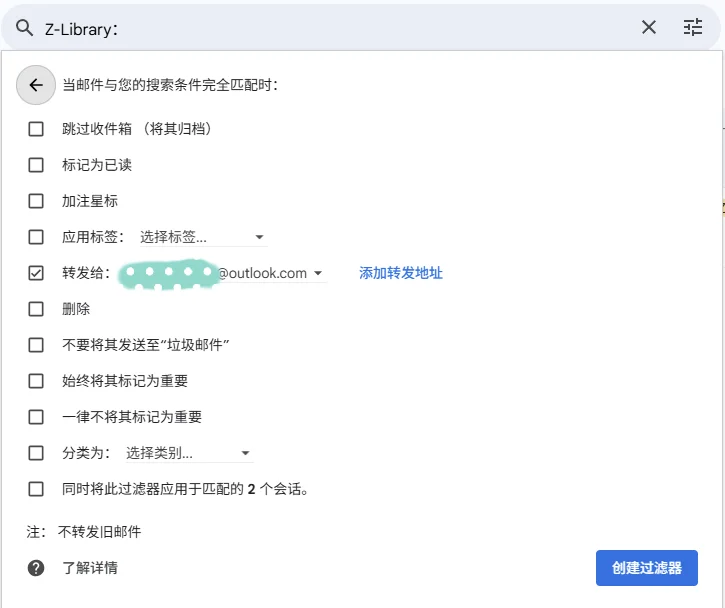Image resolution: width=725 pixels, height=608 pixels.
Task: Click the 注: 不转发旧邮件 note text
Action: [84, 532]
